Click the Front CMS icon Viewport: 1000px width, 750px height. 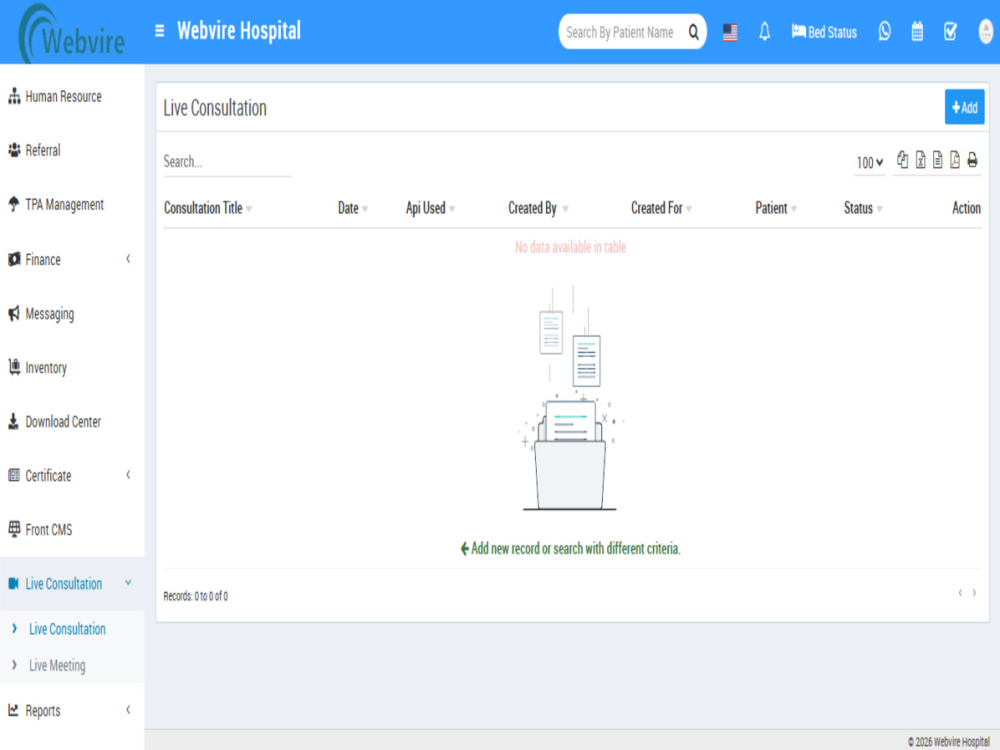14,529
